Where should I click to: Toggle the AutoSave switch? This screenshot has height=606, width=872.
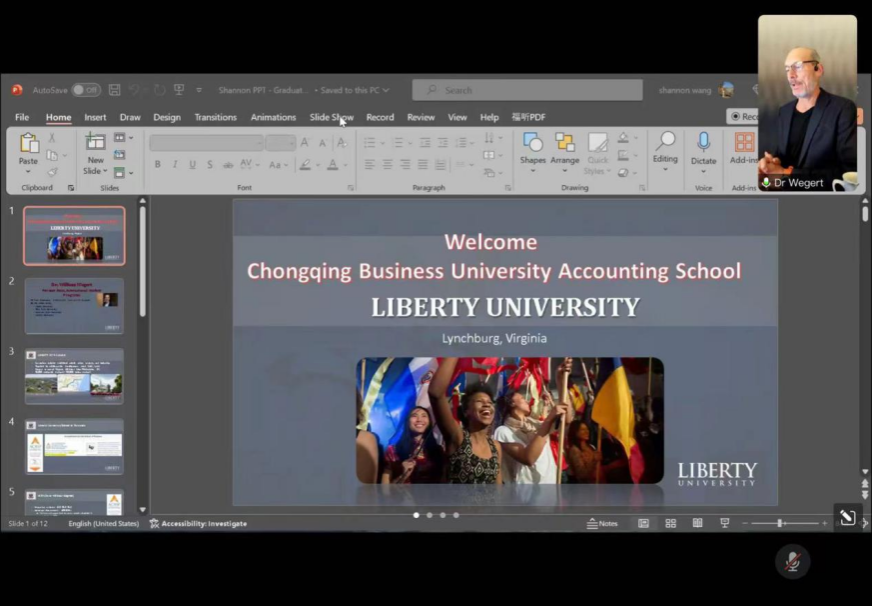click(x=86, y=90)
